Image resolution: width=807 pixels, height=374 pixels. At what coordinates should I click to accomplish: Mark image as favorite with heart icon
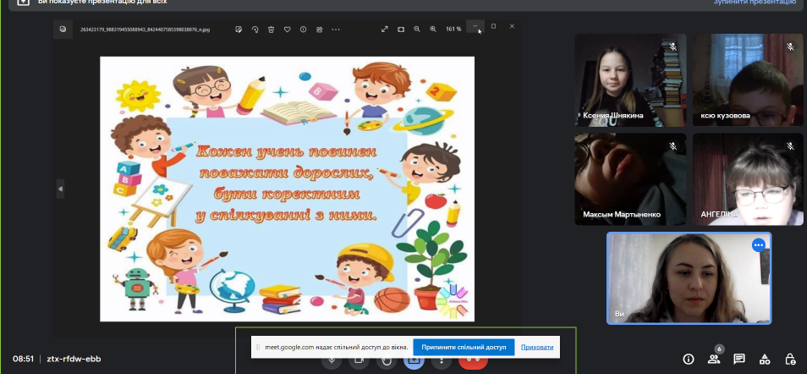click(x=287, y=29)
